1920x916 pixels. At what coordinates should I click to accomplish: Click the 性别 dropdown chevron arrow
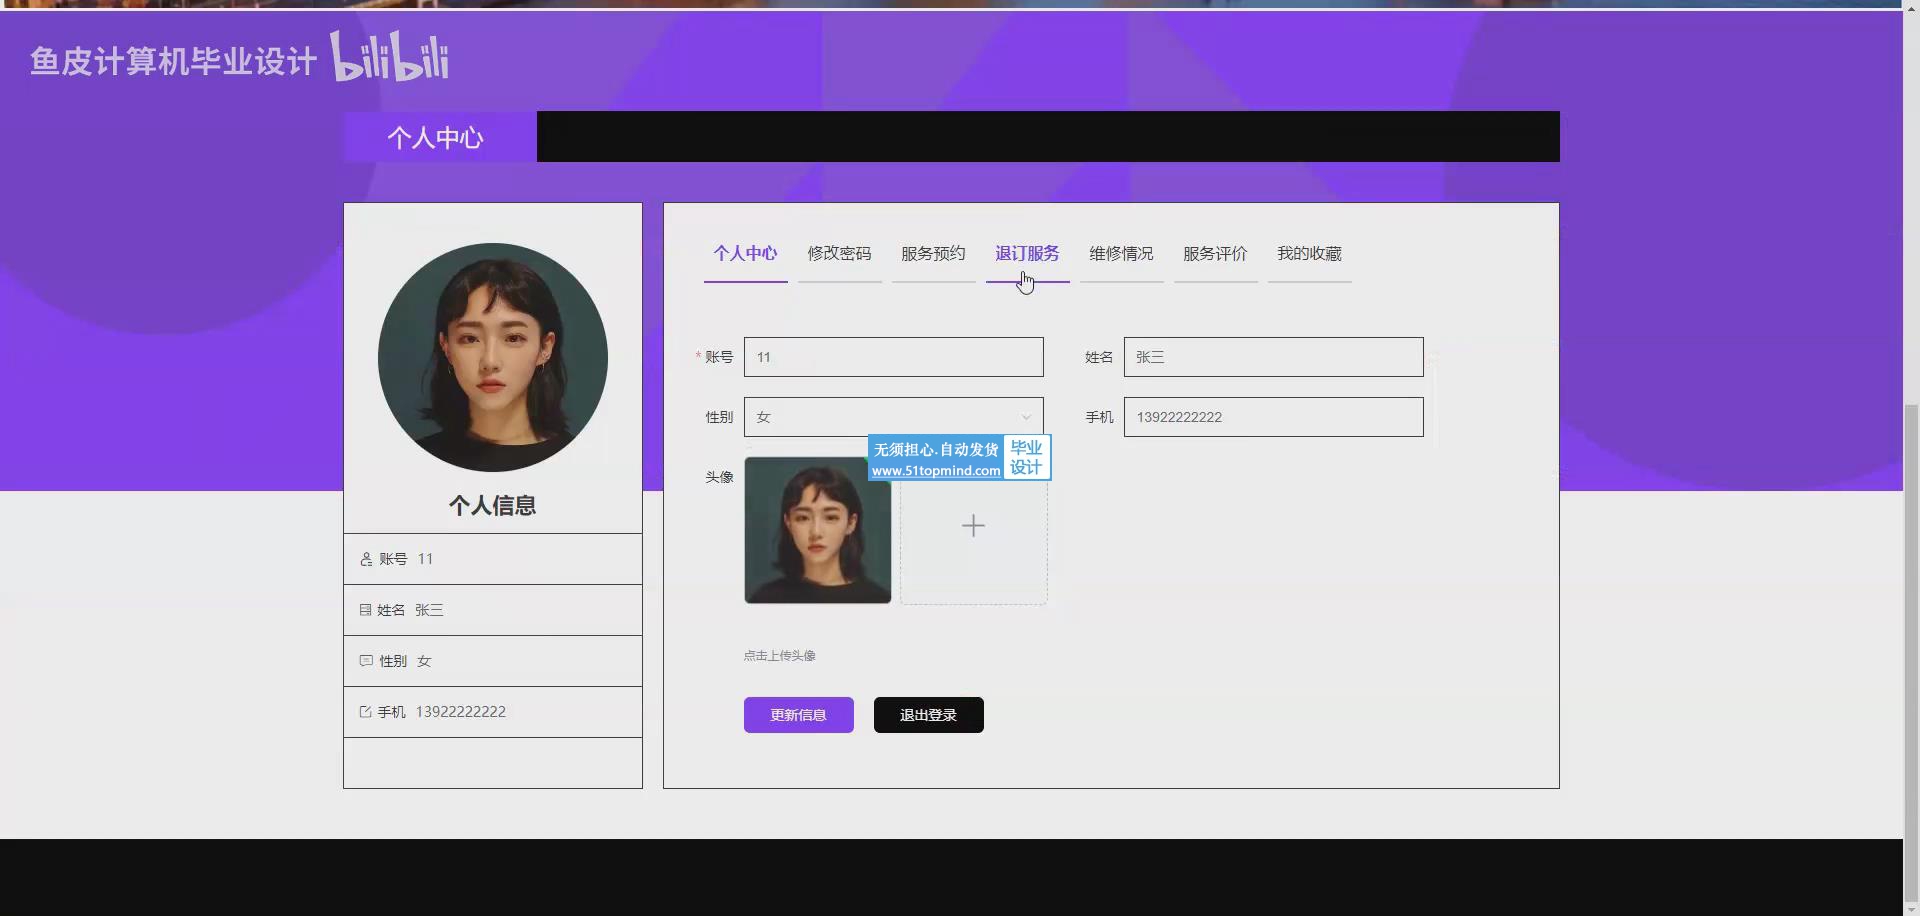tap(1026, 417)
